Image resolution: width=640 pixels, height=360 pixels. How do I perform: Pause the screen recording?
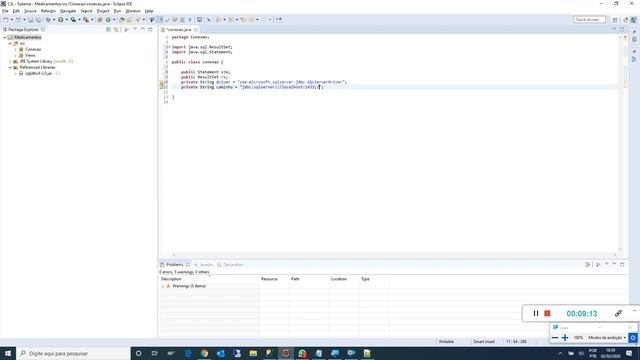[x=536, y=313]
